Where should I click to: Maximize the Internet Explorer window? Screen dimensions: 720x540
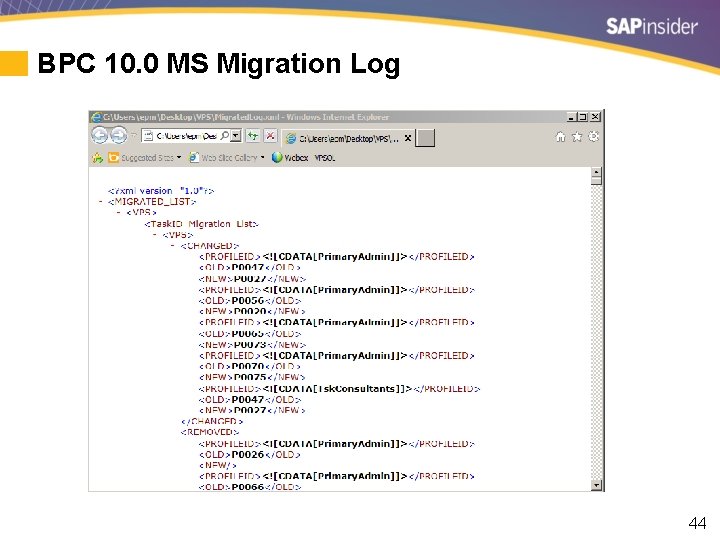tap(583, 117)
